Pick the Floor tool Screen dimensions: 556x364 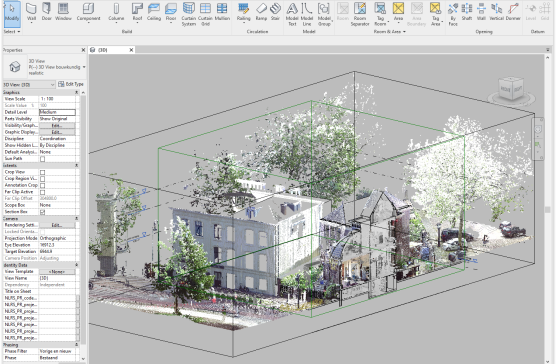pos(171,12)
